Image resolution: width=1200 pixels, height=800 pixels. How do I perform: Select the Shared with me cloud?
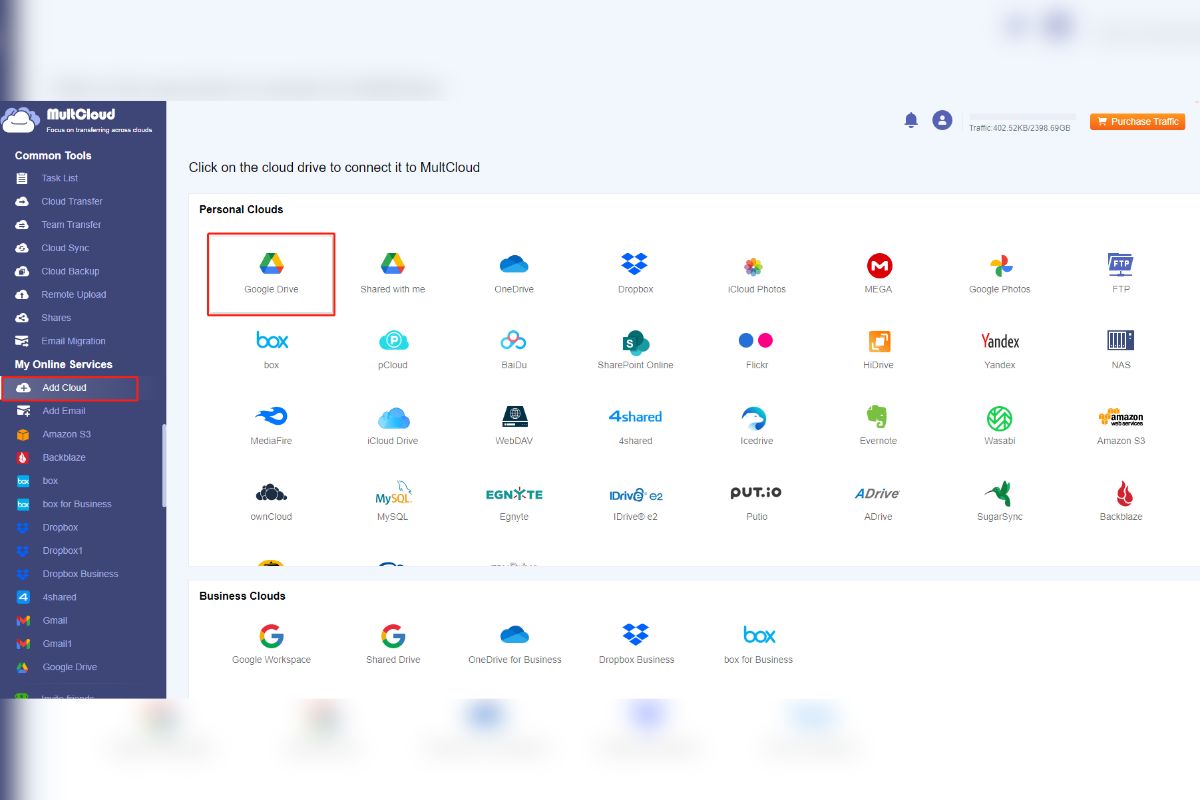[x=392, y=274]
